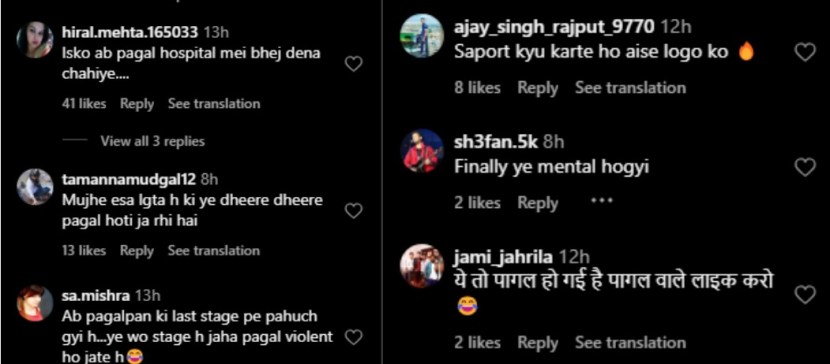The image size is (830, 364).
Task: View the 41 likes on hiral's comment
Action: click(x=84, y=104)
